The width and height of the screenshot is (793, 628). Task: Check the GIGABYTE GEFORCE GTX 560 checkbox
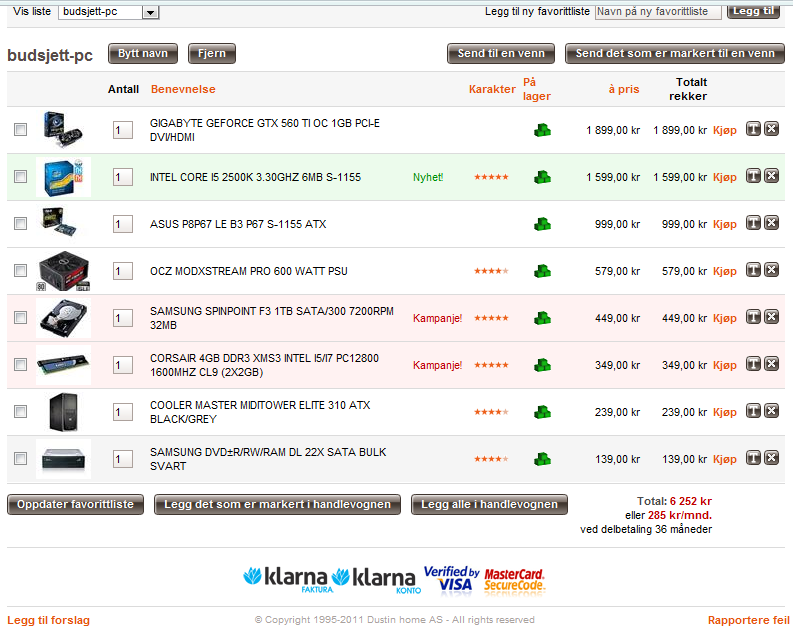[20, 129]
